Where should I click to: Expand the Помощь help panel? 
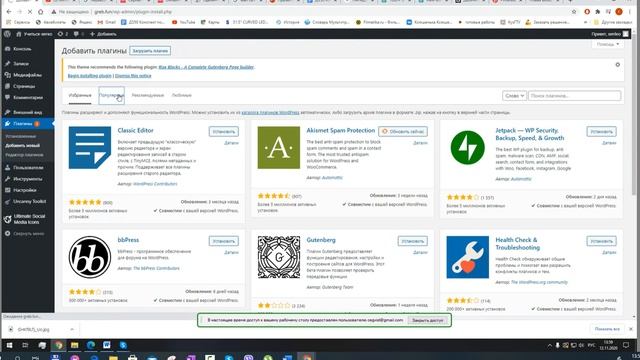click(608, 44)
